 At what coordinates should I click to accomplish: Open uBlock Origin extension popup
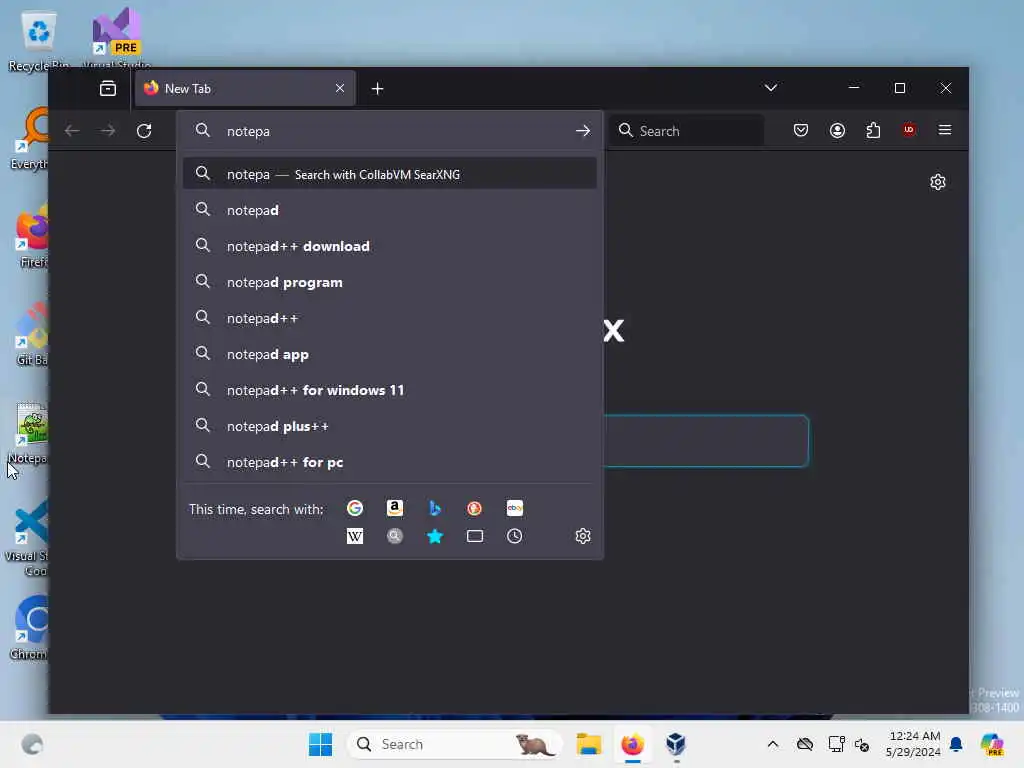pyautogui.click(x=908, y=130)
